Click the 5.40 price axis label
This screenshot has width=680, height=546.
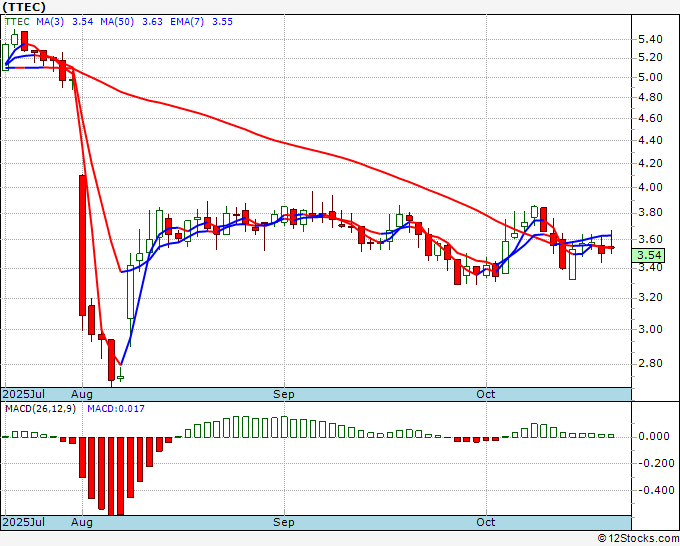(x=650, y=39)
